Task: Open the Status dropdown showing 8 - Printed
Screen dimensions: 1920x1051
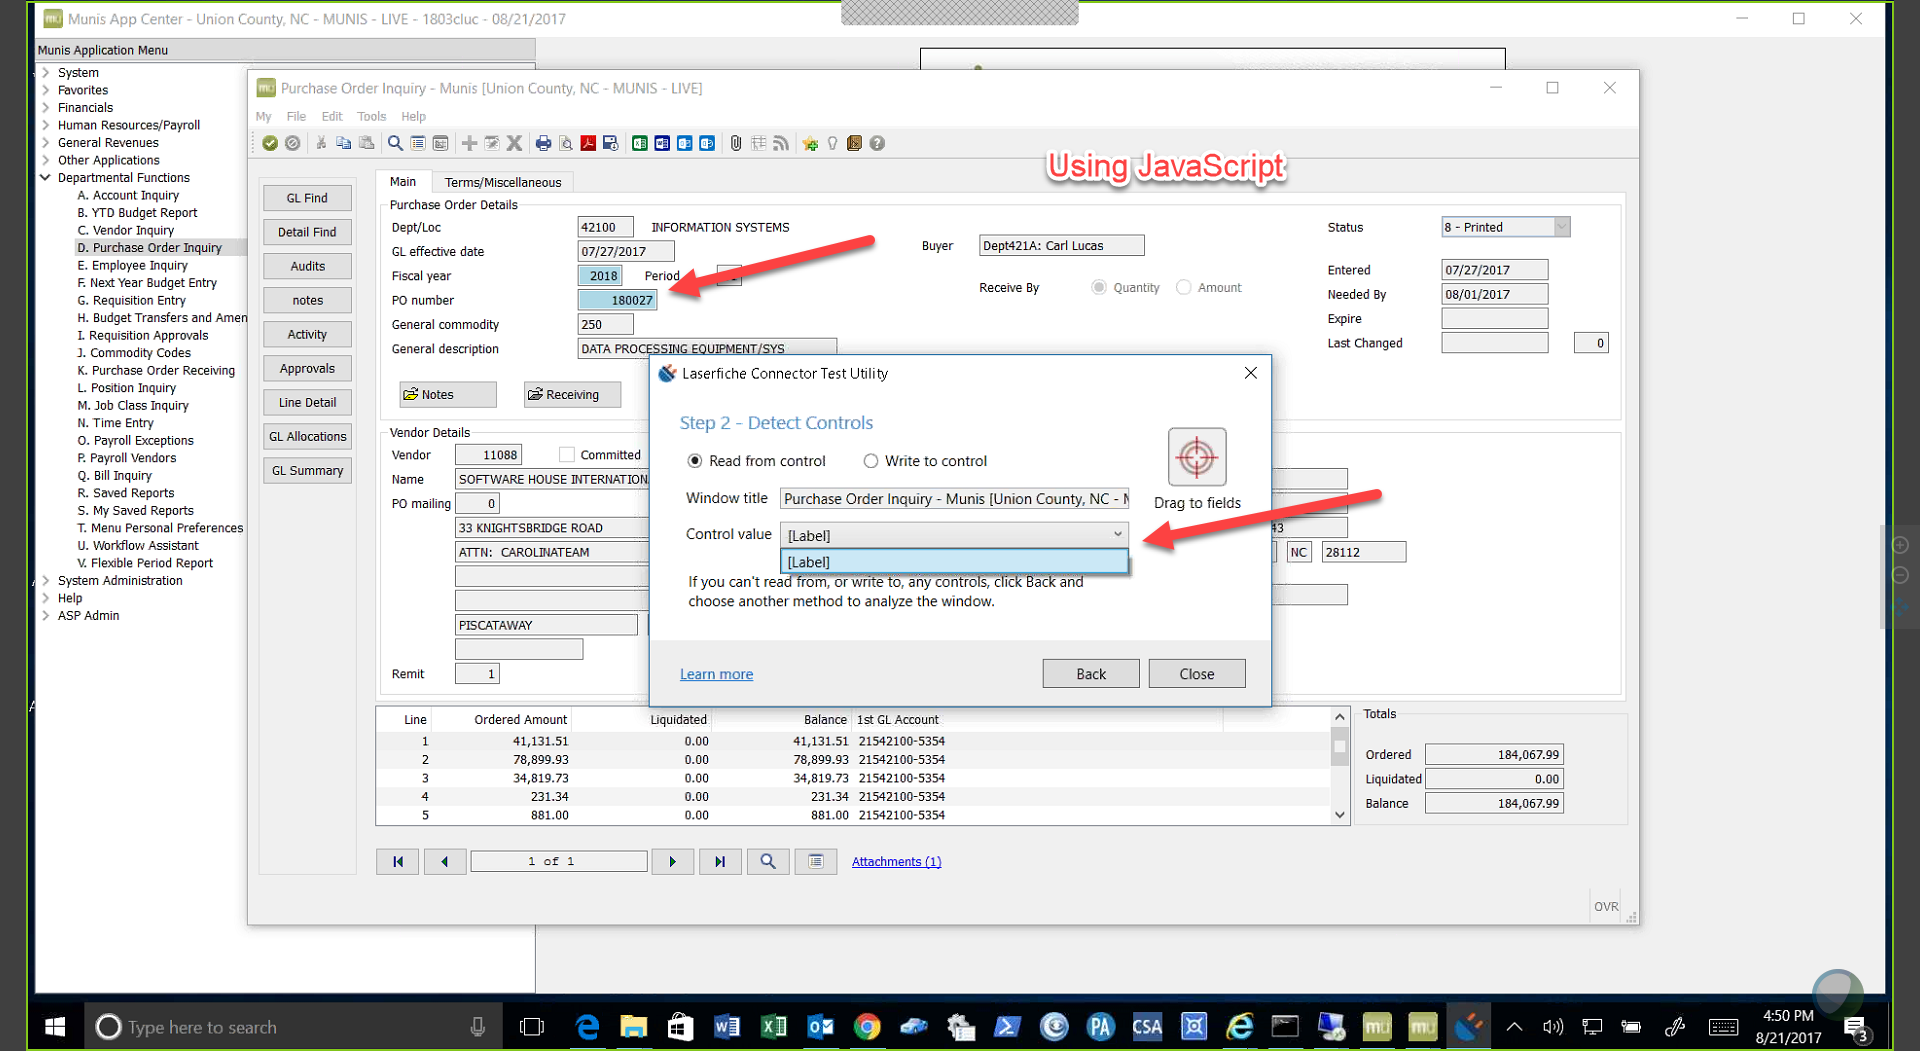Action: tap(1560, 227)
